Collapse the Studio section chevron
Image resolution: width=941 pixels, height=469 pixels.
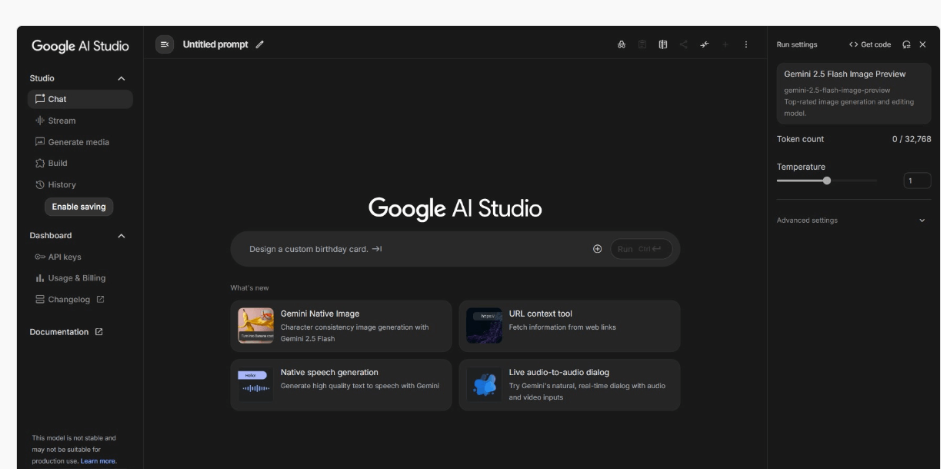[x=122, y=78]
